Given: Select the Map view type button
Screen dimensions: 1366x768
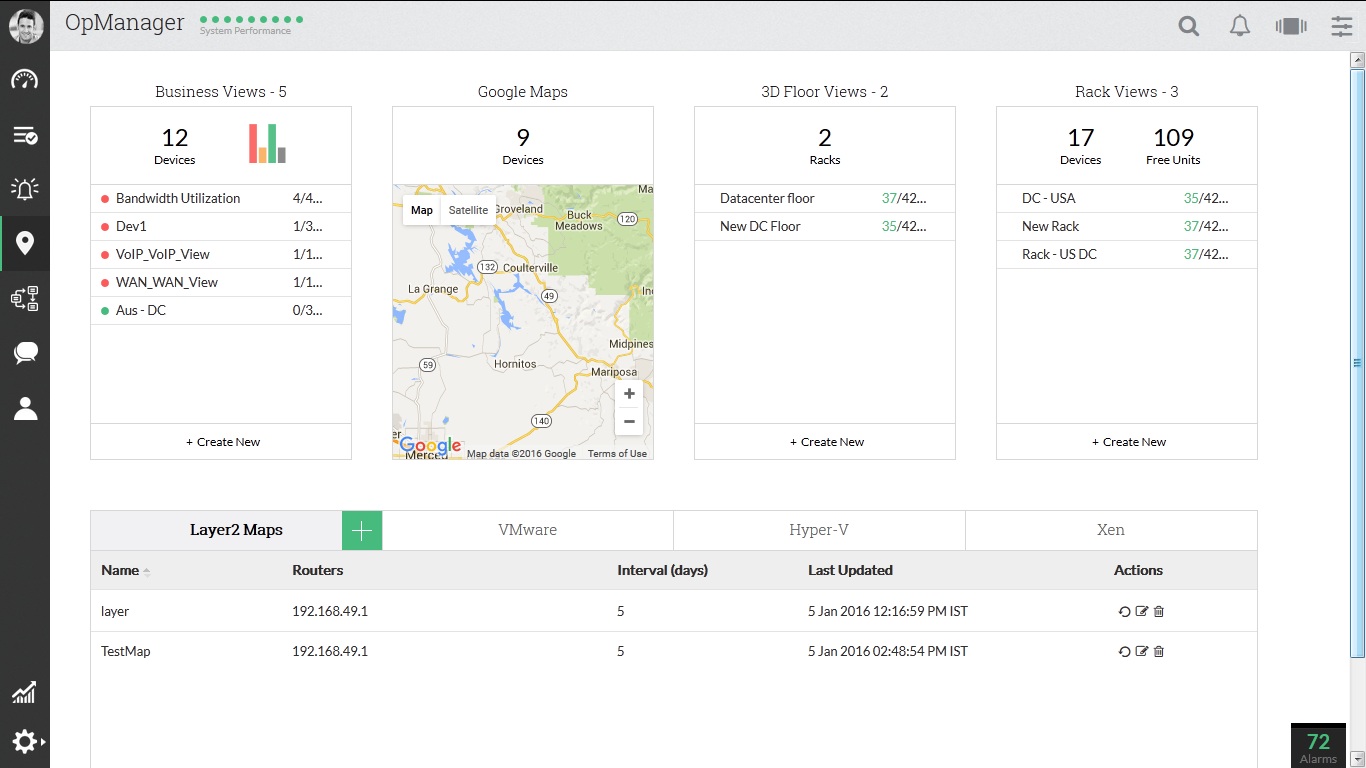Looking at the screenshot, I should click(422, 210).
